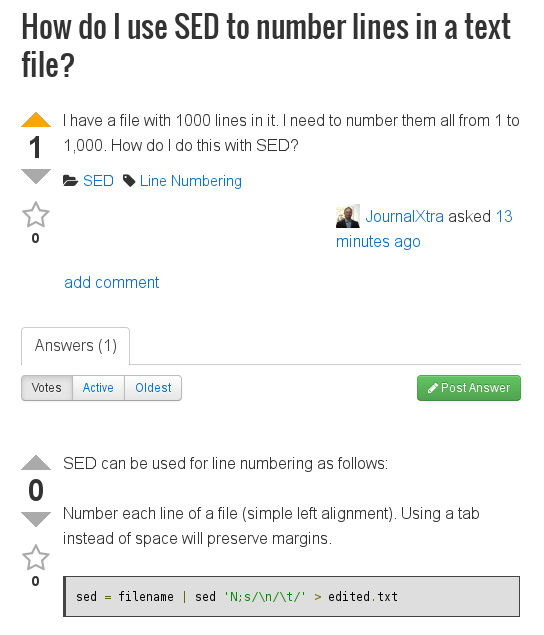The width and height of the screenshot is (544, 635).
Task: Upvote the question with orange arrow
Action: pos(36,119)
